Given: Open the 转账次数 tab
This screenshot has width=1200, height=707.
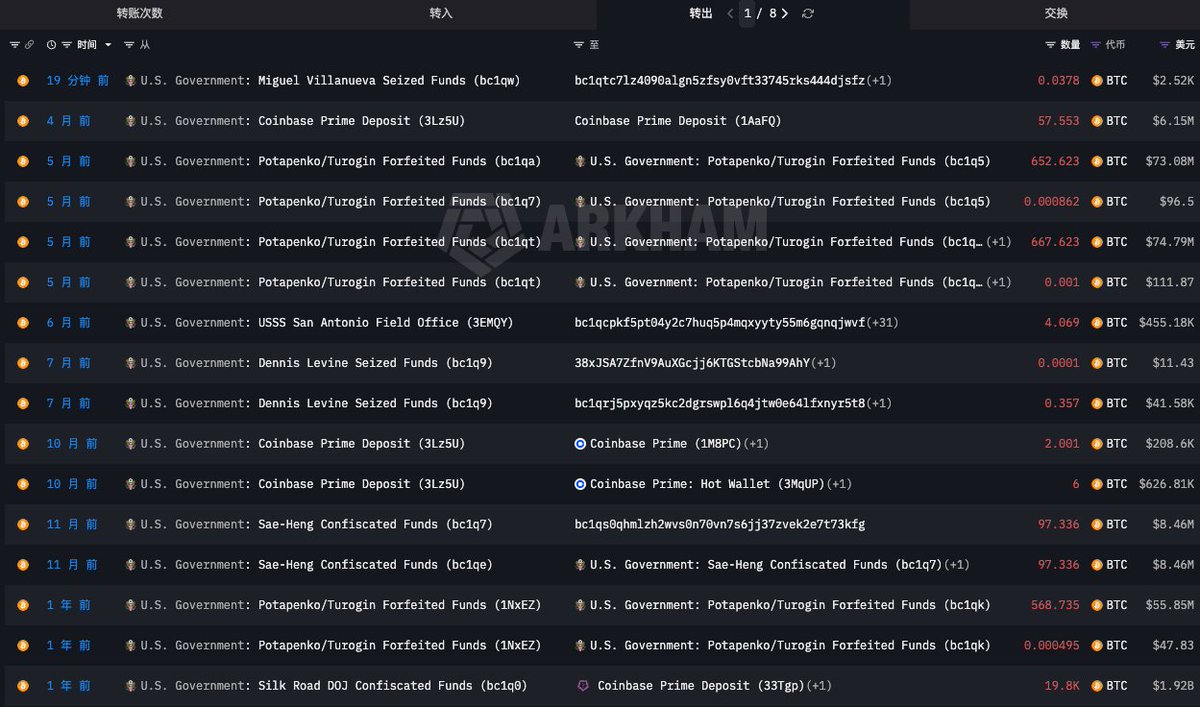Looking at the screenshot, I should pyautogui.click(x=140, y=14).
